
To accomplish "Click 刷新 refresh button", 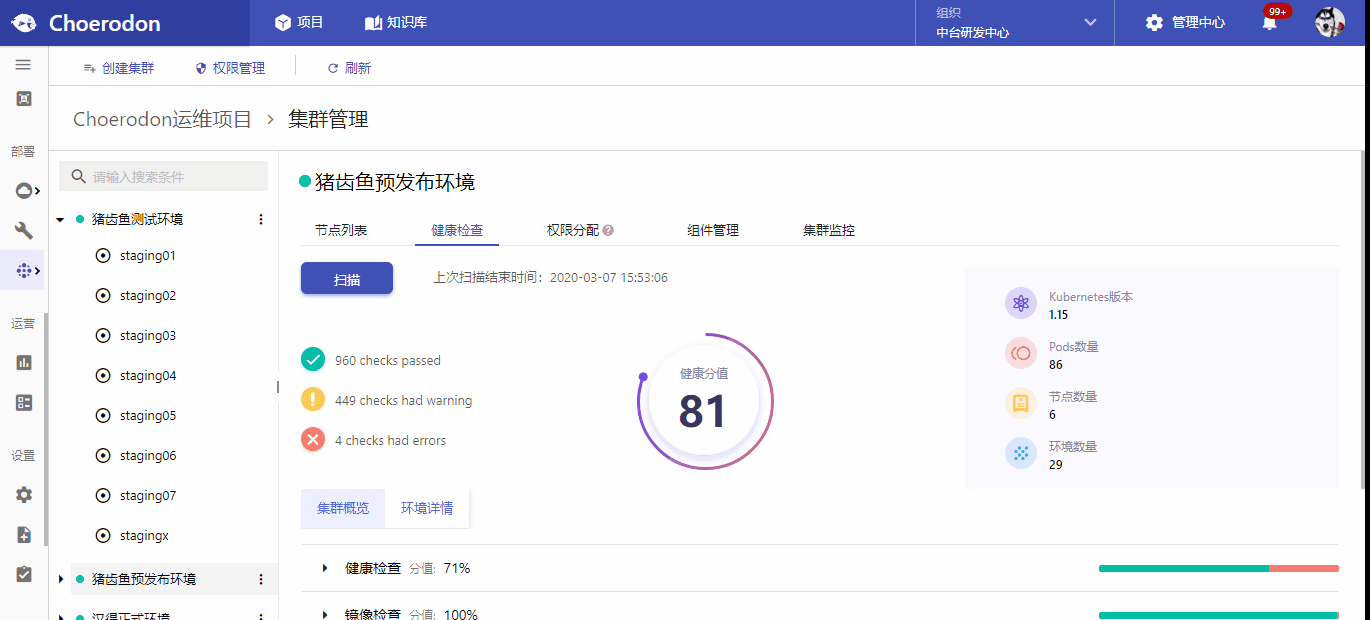I will (x=349, y=68).
